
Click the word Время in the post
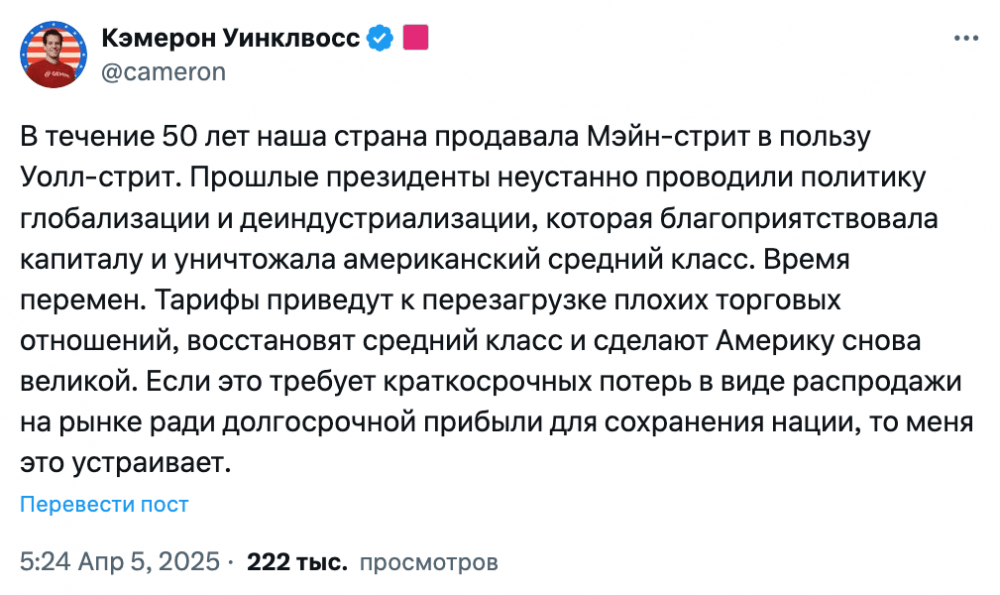(807, 259)
